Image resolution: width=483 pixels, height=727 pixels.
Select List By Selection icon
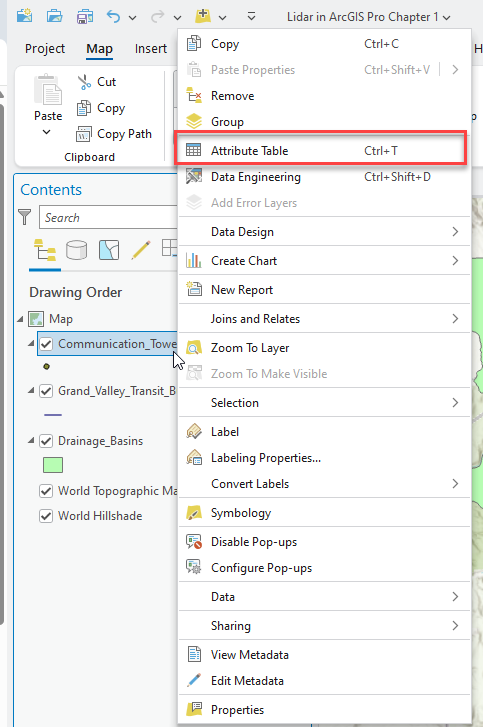[109, 250]
